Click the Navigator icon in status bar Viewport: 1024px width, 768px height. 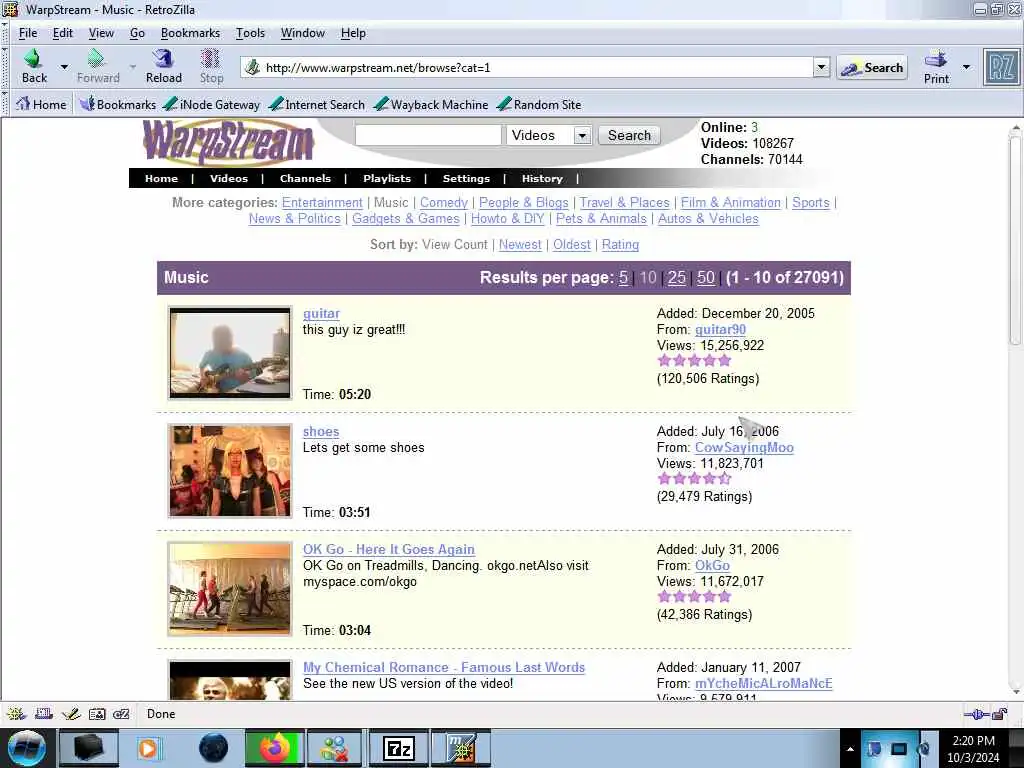click(16, 714)
